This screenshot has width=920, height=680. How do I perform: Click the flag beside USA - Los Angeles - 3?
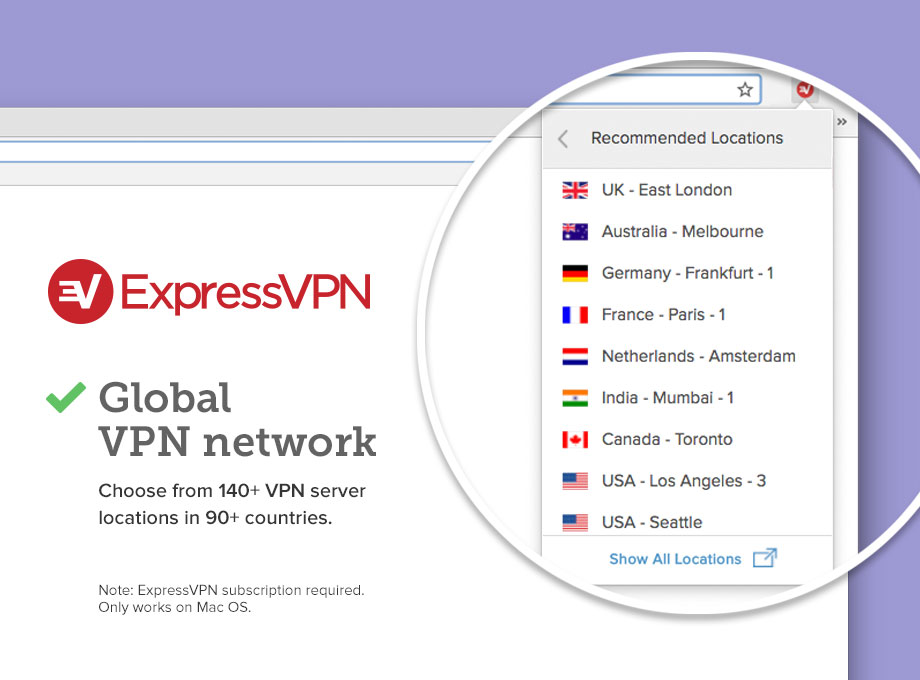coord(575,481)
